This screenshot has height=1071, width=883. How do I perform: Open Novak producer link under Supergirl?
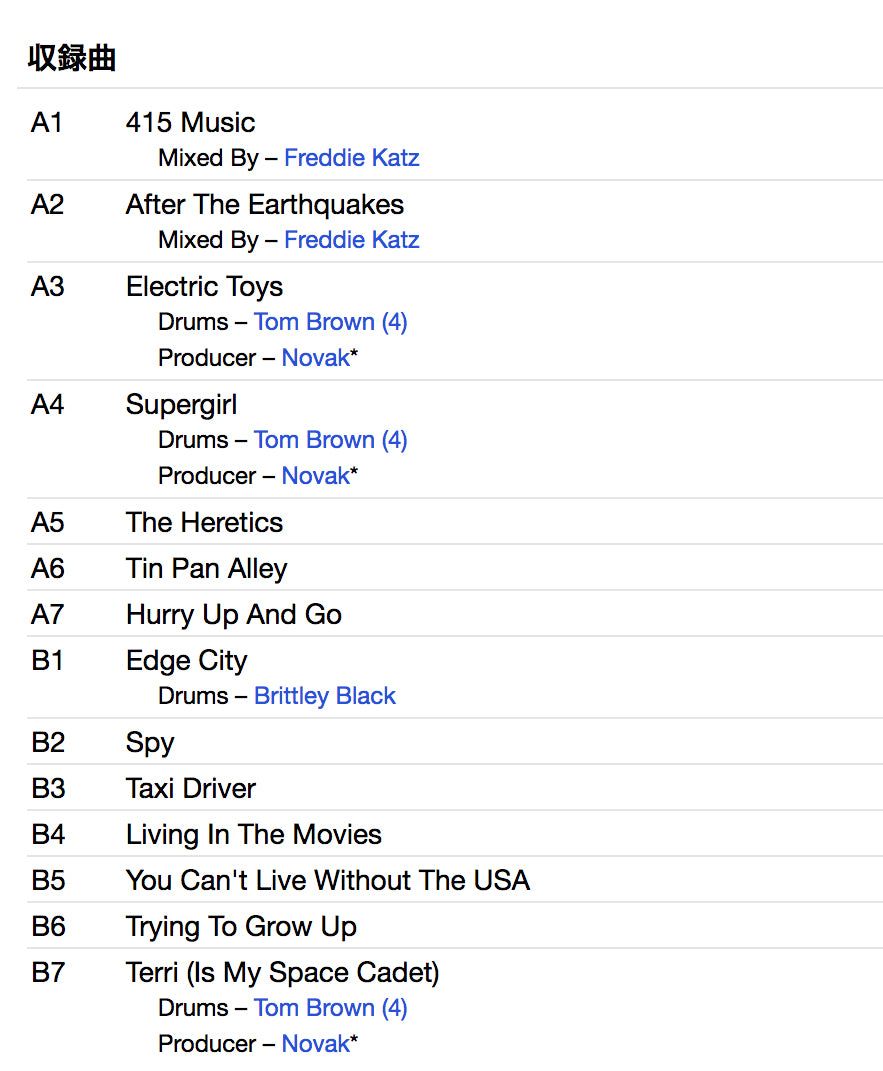[315, 476]
